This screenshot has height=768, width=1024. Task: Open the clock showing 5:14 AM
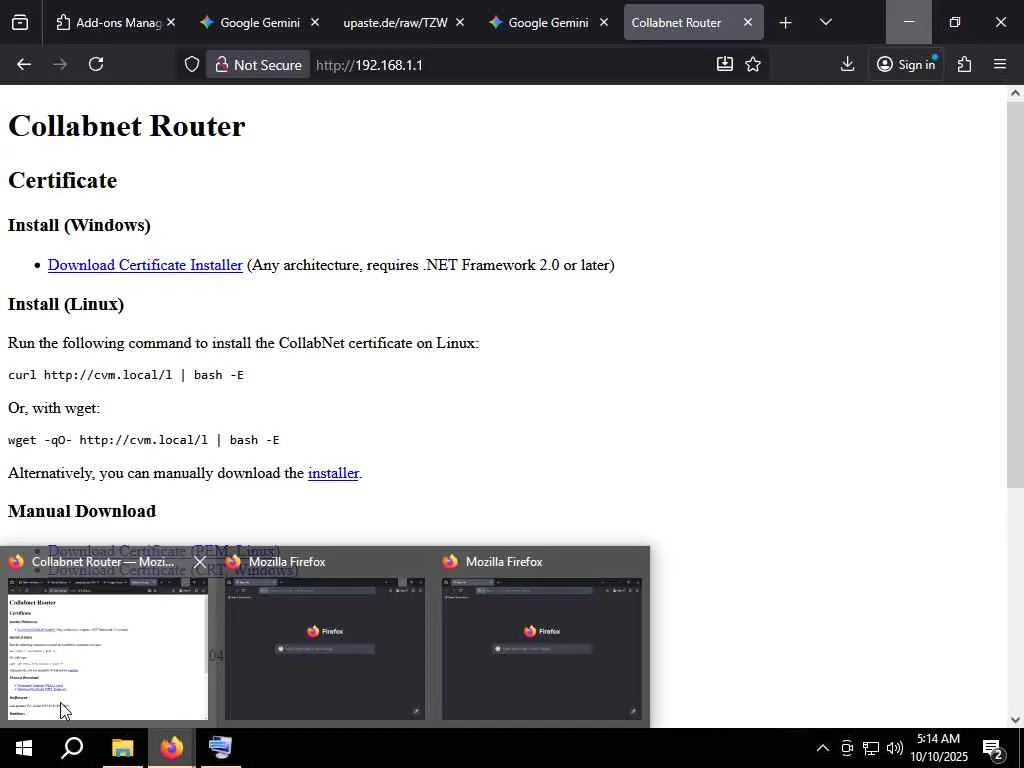pos(938,748)
